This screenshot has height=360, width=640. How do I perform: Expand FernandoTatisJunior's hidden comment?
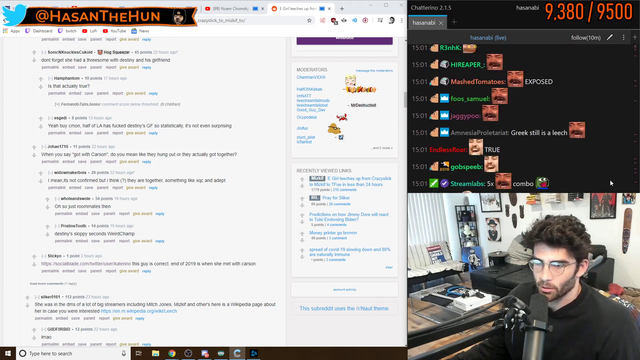pos(57,104)
